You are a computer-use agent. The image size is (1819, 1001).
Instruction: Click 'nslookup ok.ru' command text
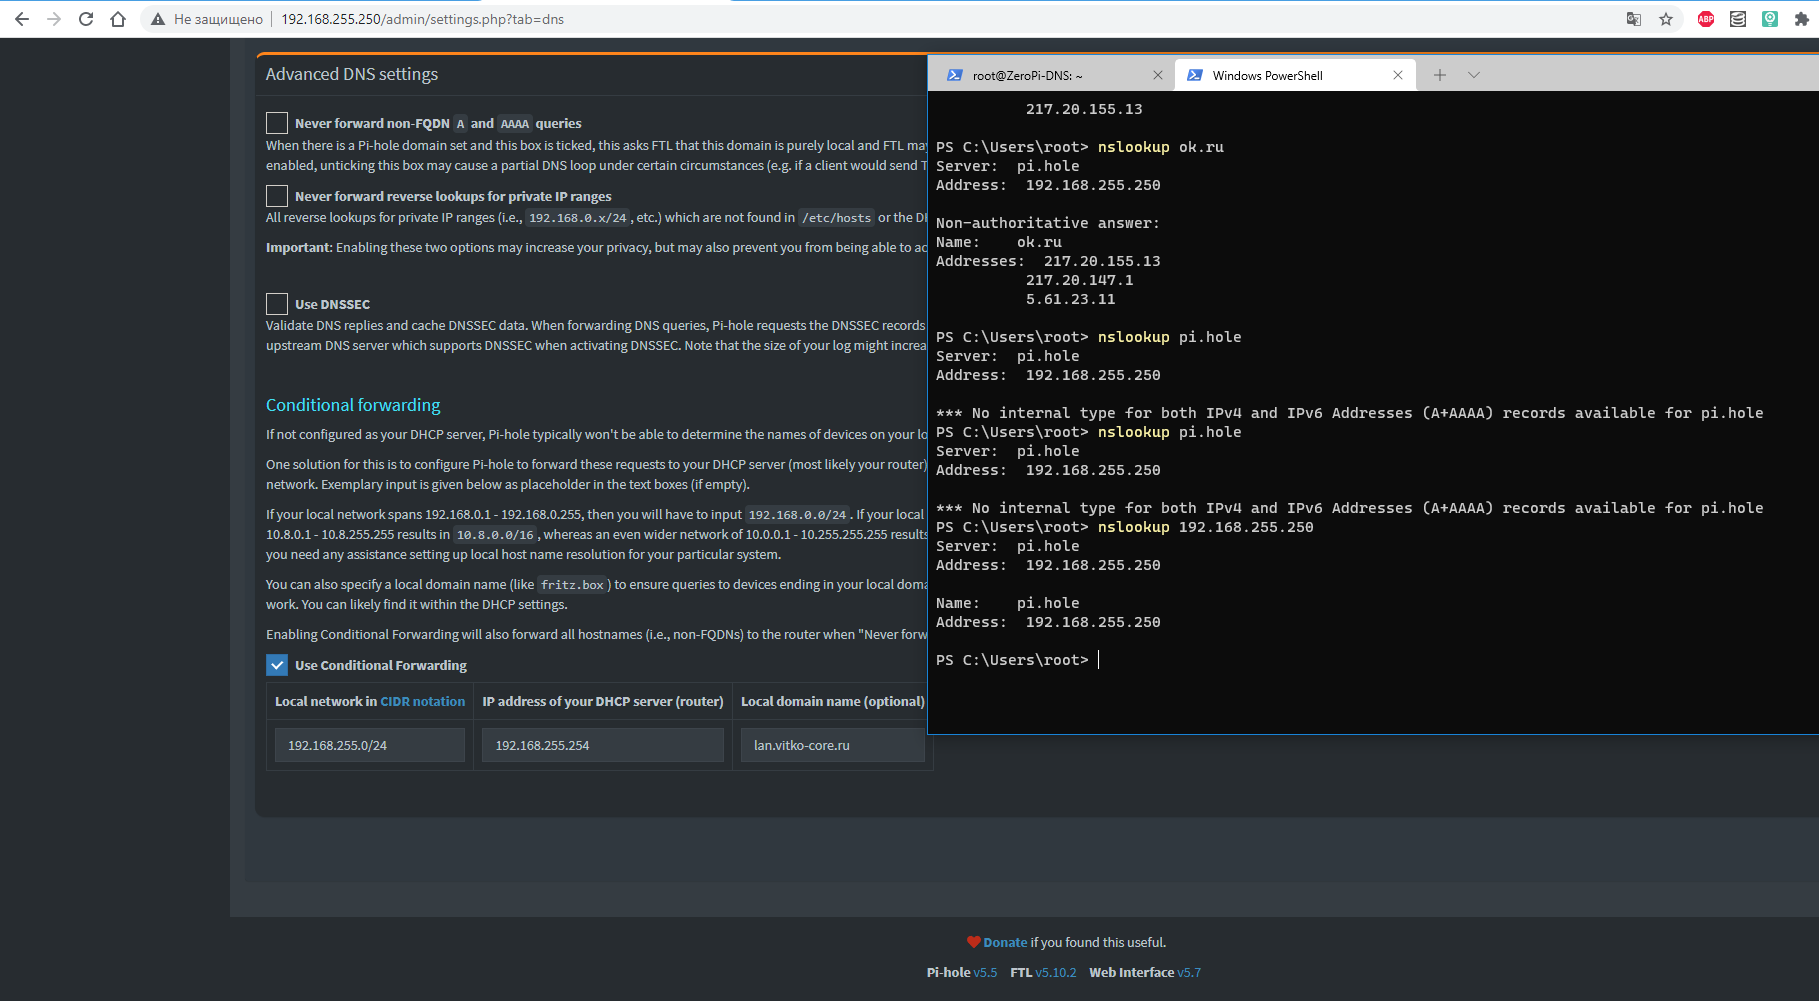pos(1161,147)
